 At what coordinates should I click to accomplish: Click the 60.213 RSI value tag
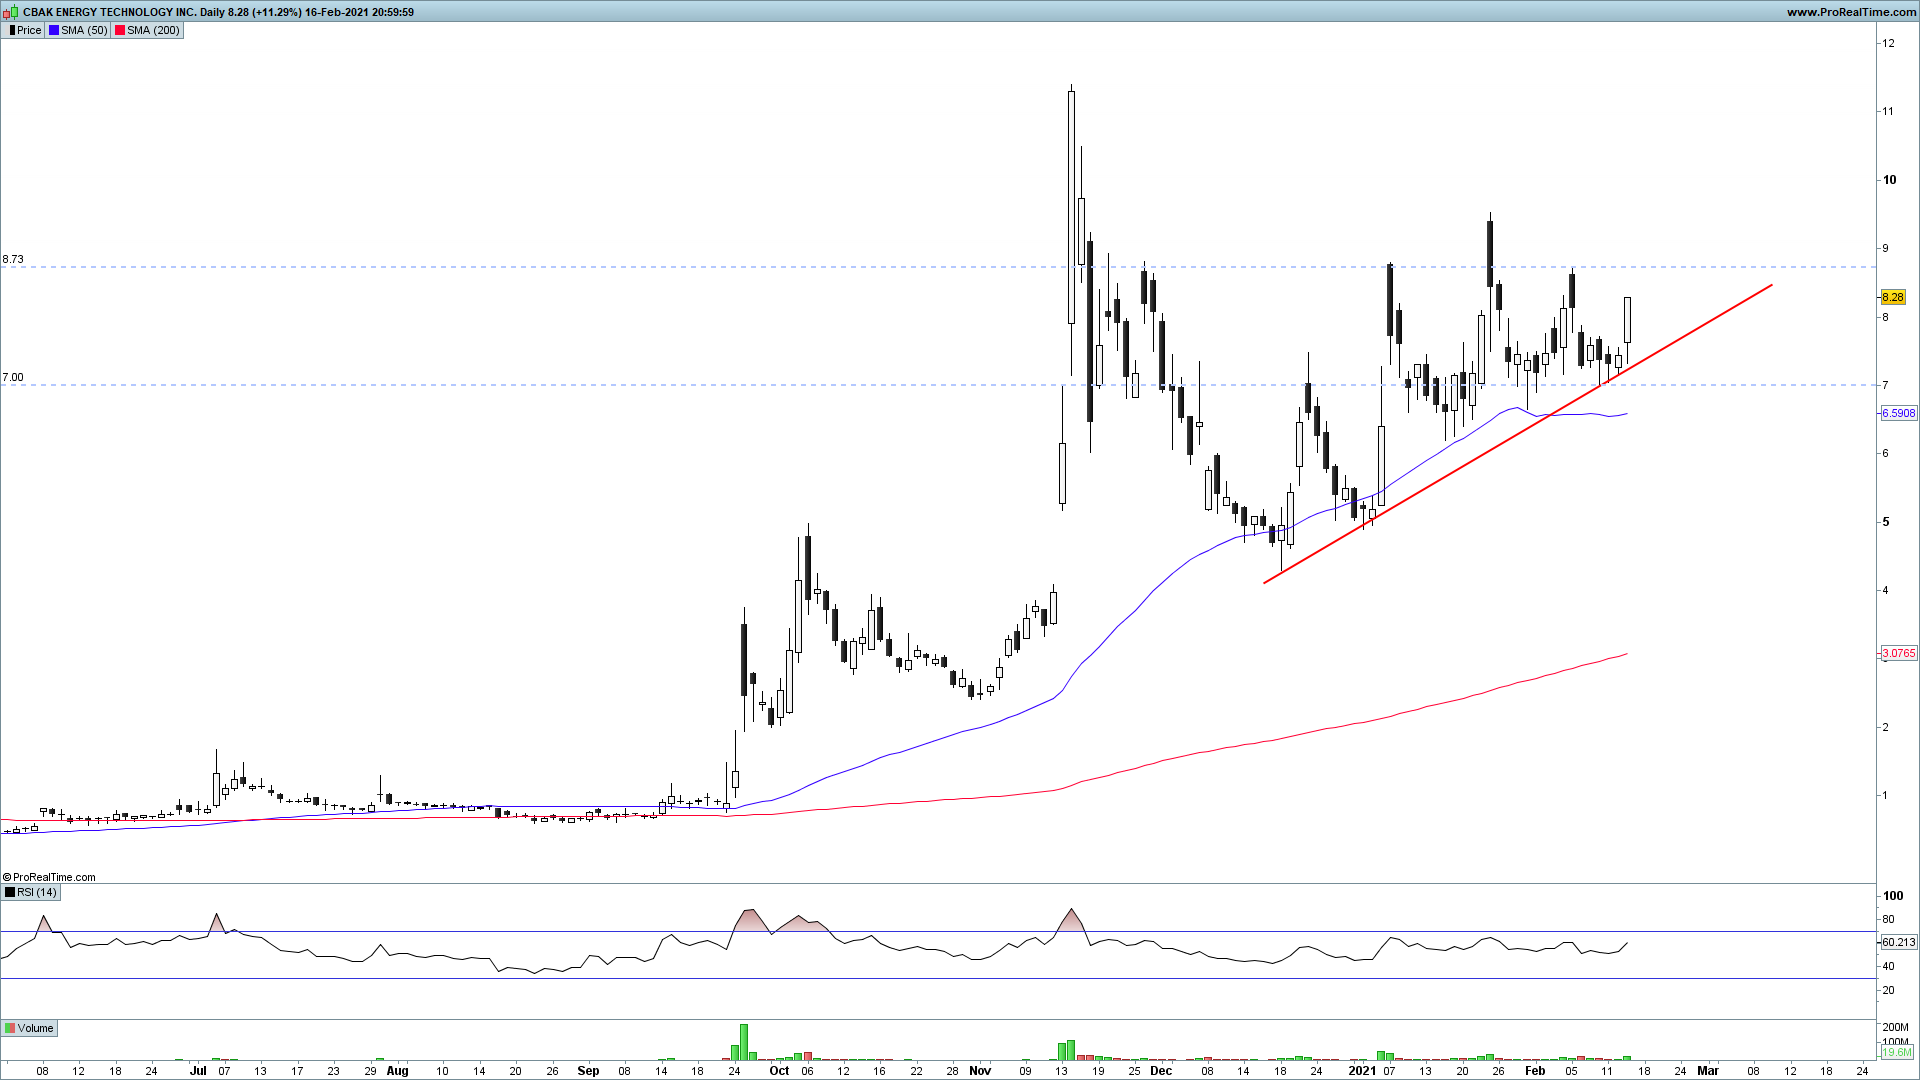[1898, 942]
